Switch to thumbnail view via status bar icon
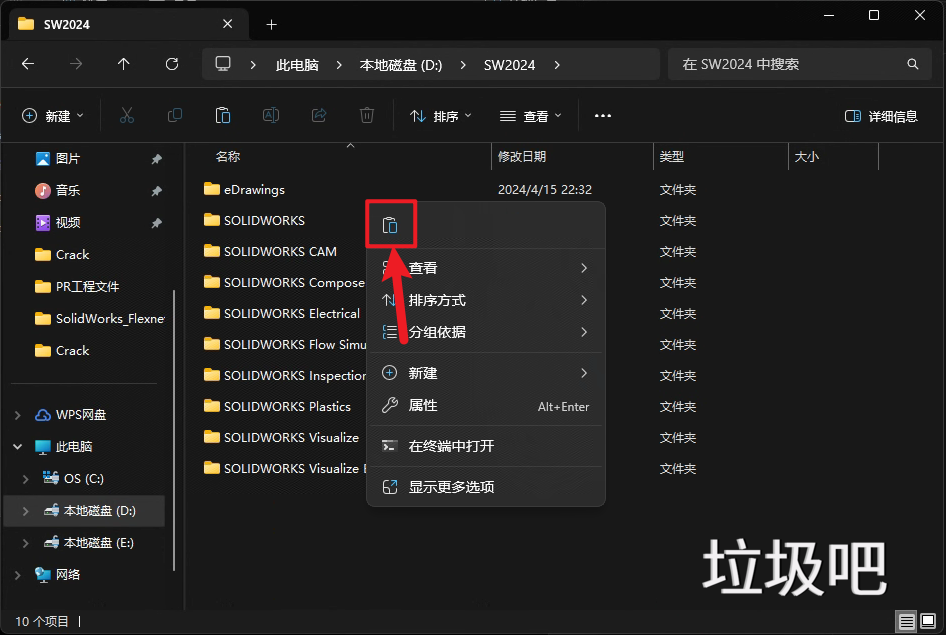Image resolution: width=946 pixels, height=635 pixels. pyautogui.click(x=930, y=621)
